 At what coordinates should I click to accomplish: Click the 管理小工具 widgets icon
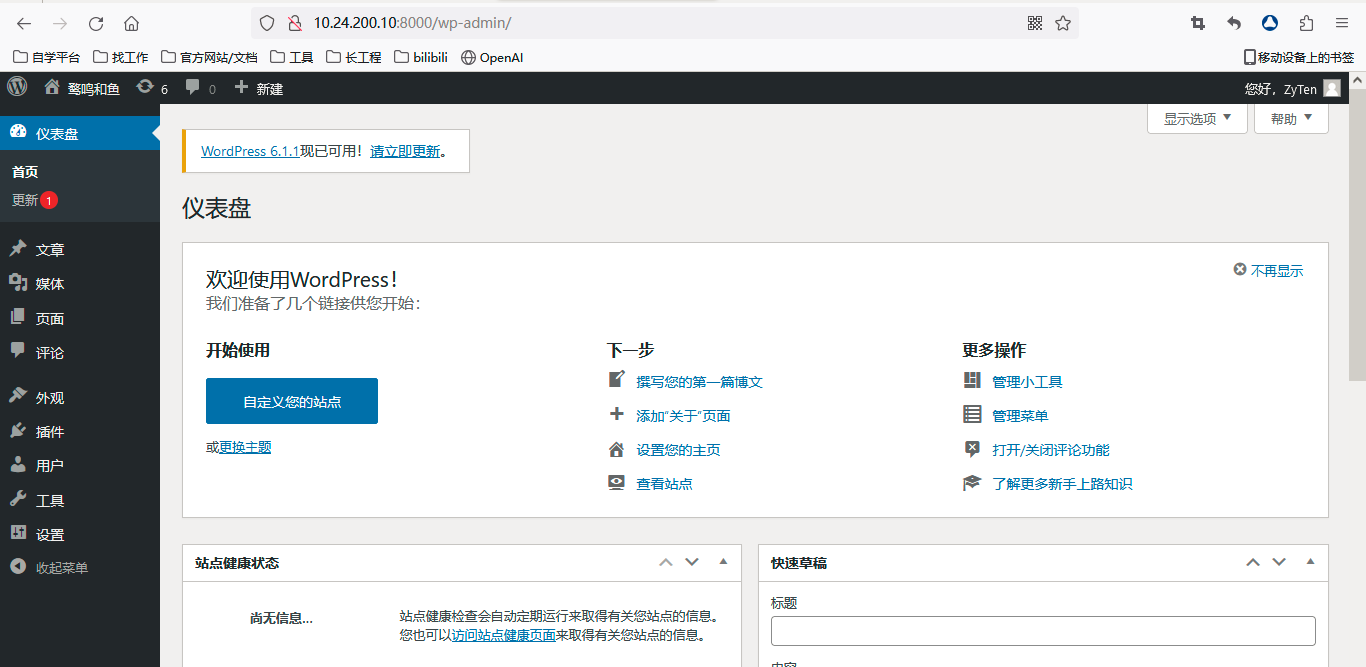(x=972, y=381)
